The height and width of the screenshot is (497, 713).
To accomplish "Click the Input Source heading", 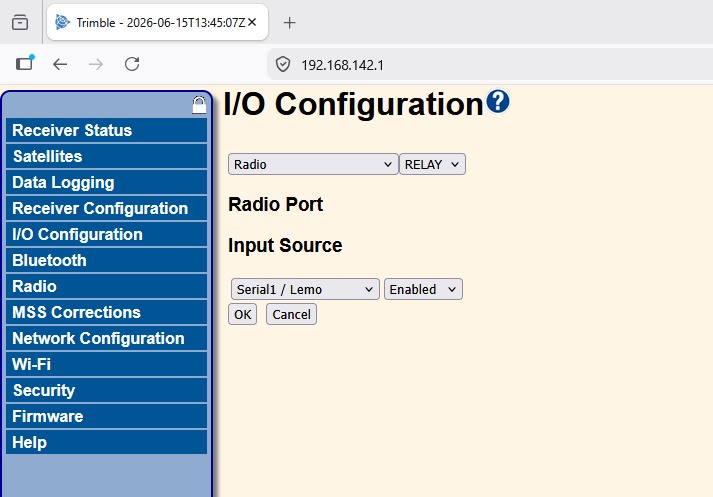I will (x=285, y=246).
